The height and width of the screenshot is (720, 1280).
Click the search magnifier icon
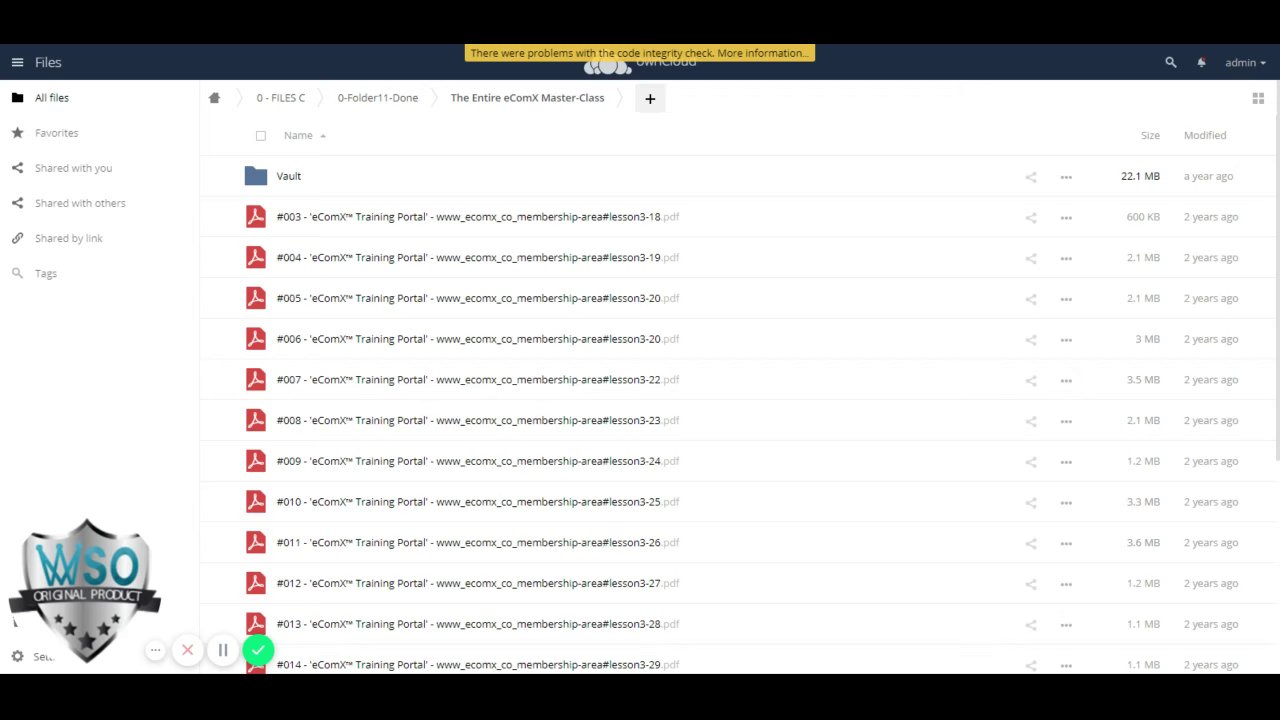coord(1171,62)
